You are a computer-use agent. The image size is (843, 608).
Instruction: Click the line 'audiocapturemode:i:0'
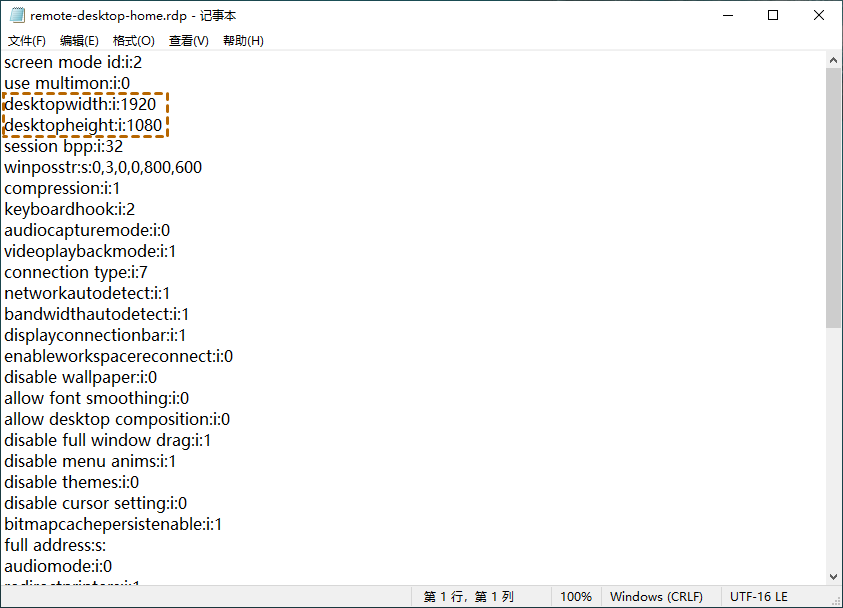click(x=87, y=230)
